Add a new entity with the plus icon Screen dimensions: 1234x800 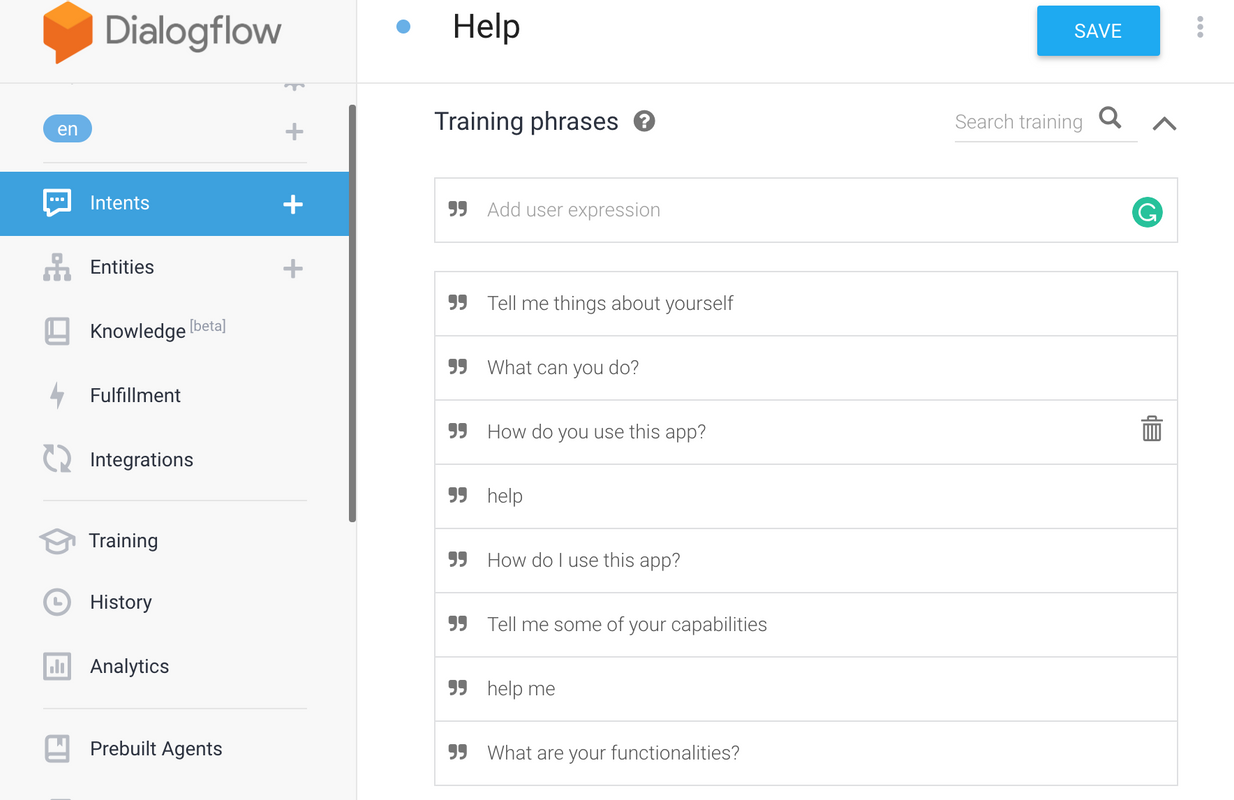click(x=293, y=268)
